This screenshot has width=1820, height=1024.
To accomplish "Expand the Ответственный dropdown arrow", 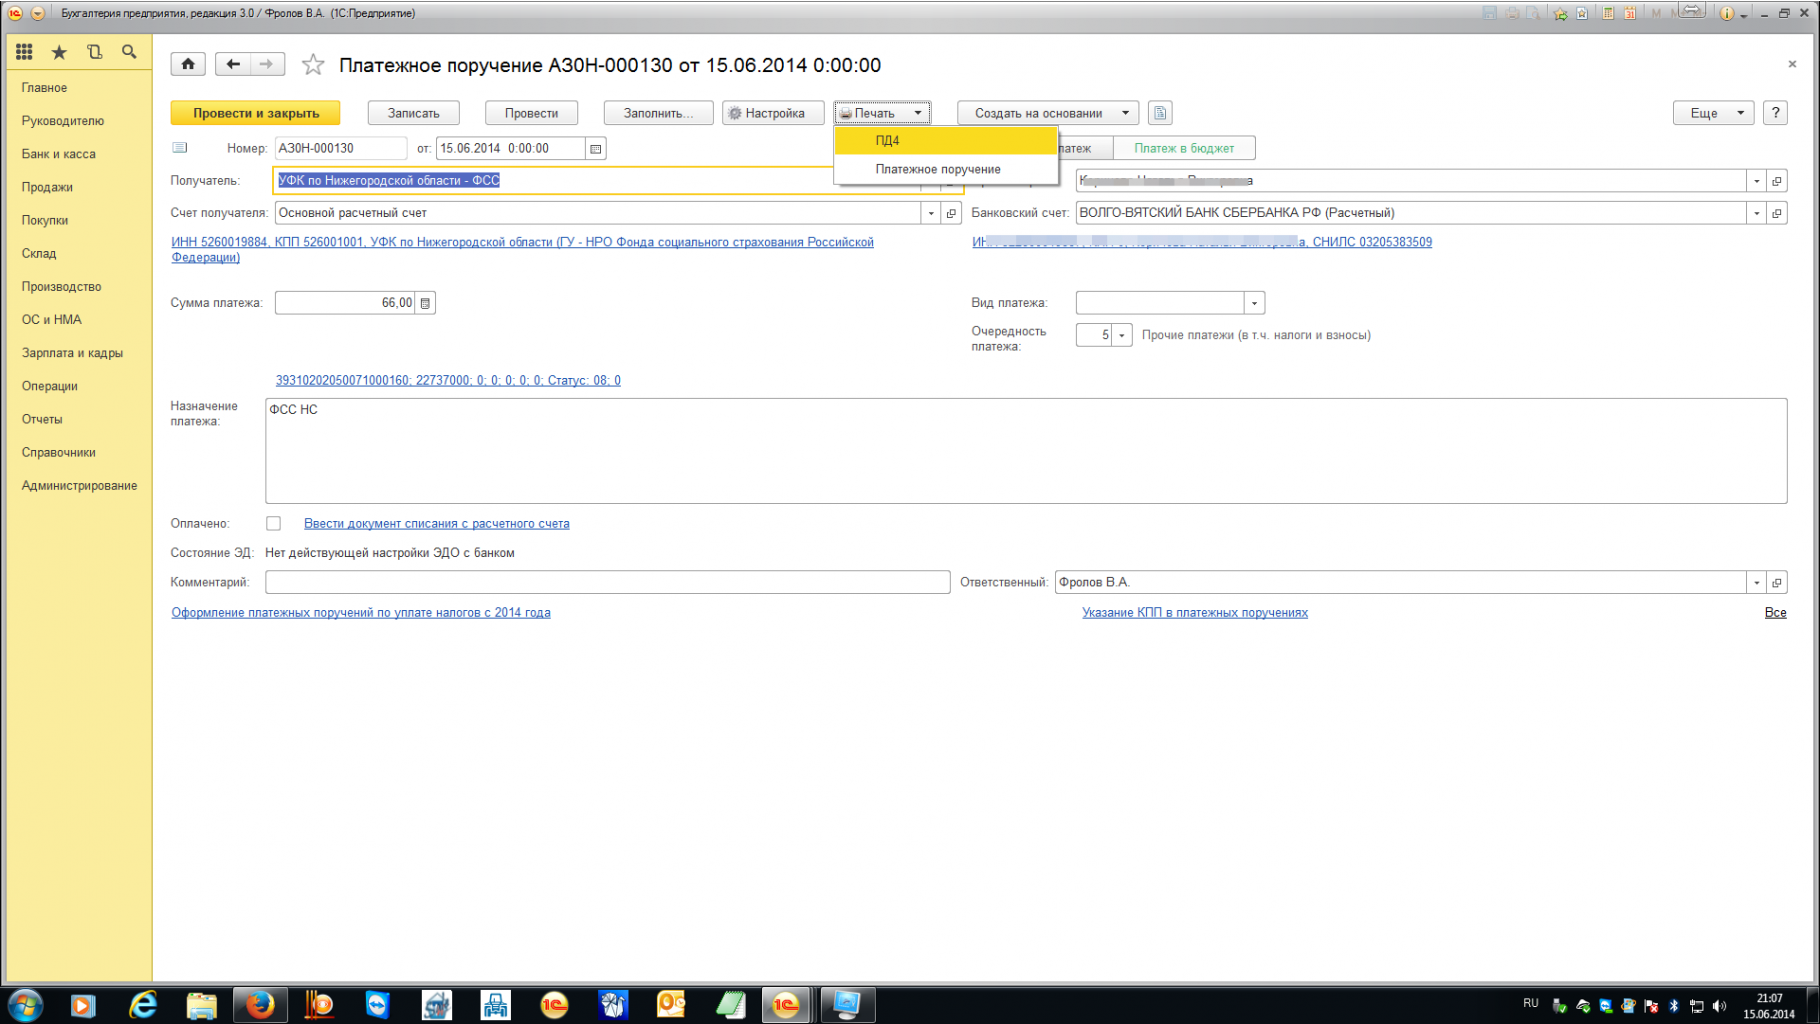I will pos(1757,583).
